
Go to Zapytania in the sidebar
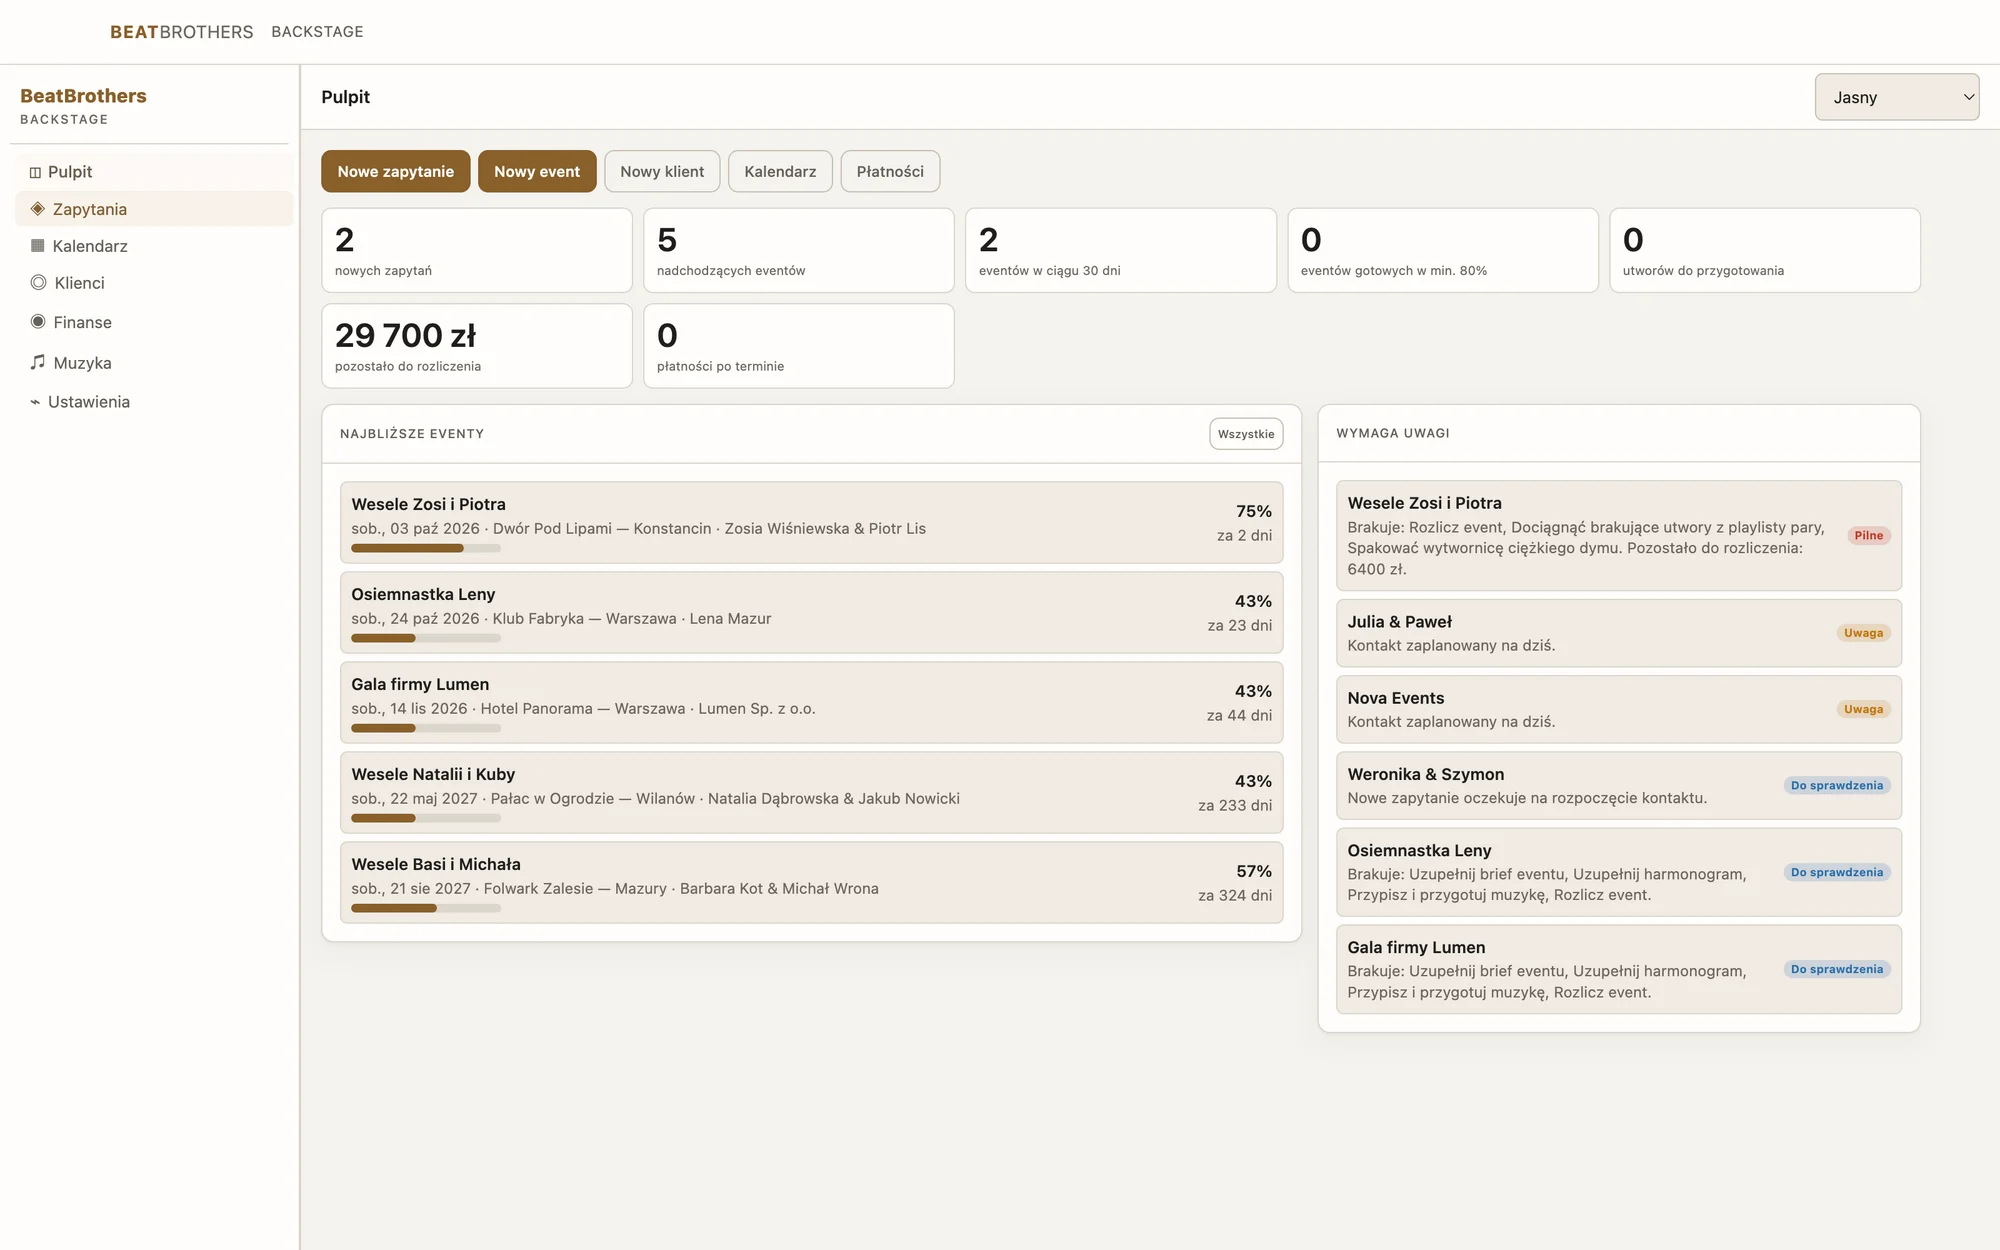click(x=154, y=209)
